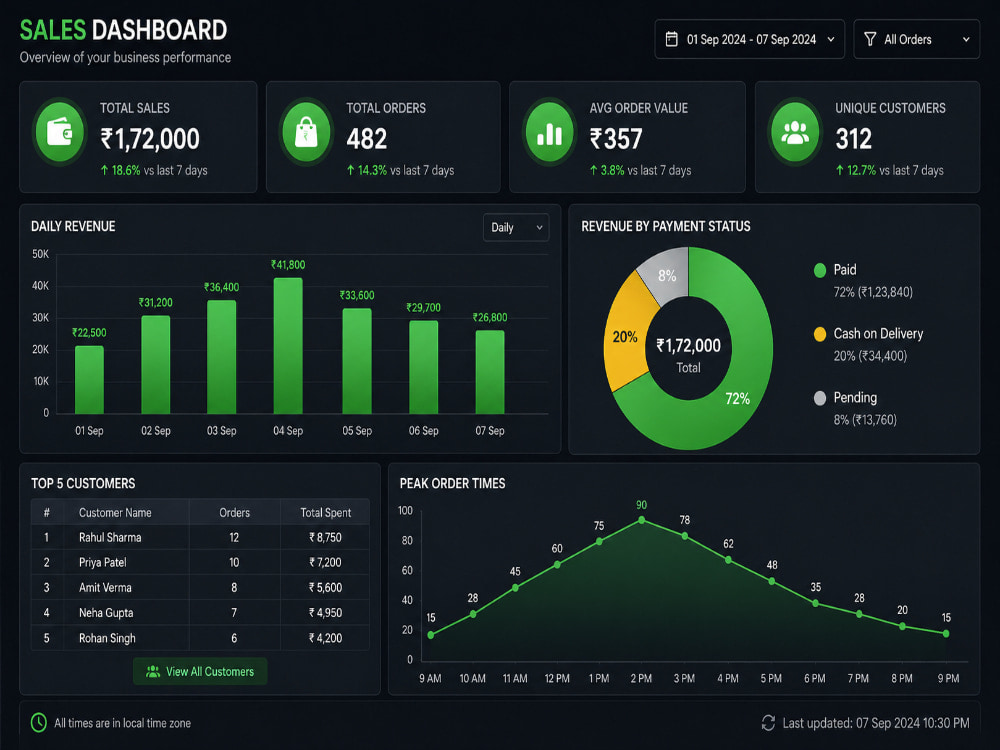Select the 02 Sep revenue bar
Viewport: 1000px width, 750px height.
tap(156, 365)
